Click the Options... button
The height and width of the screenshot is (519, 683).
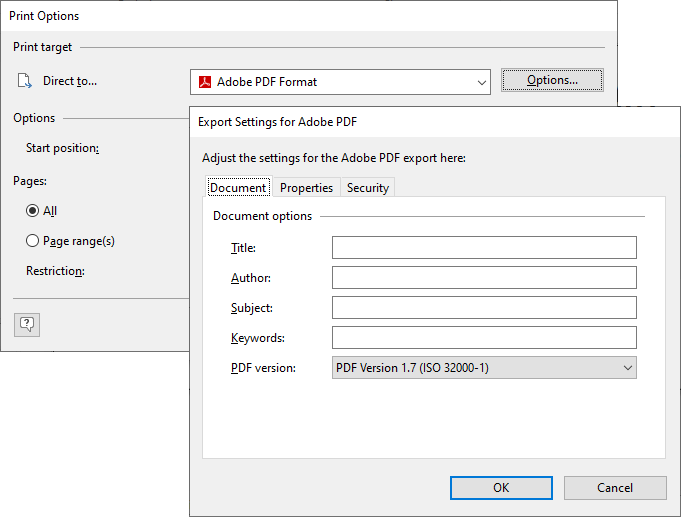[552, 80]
